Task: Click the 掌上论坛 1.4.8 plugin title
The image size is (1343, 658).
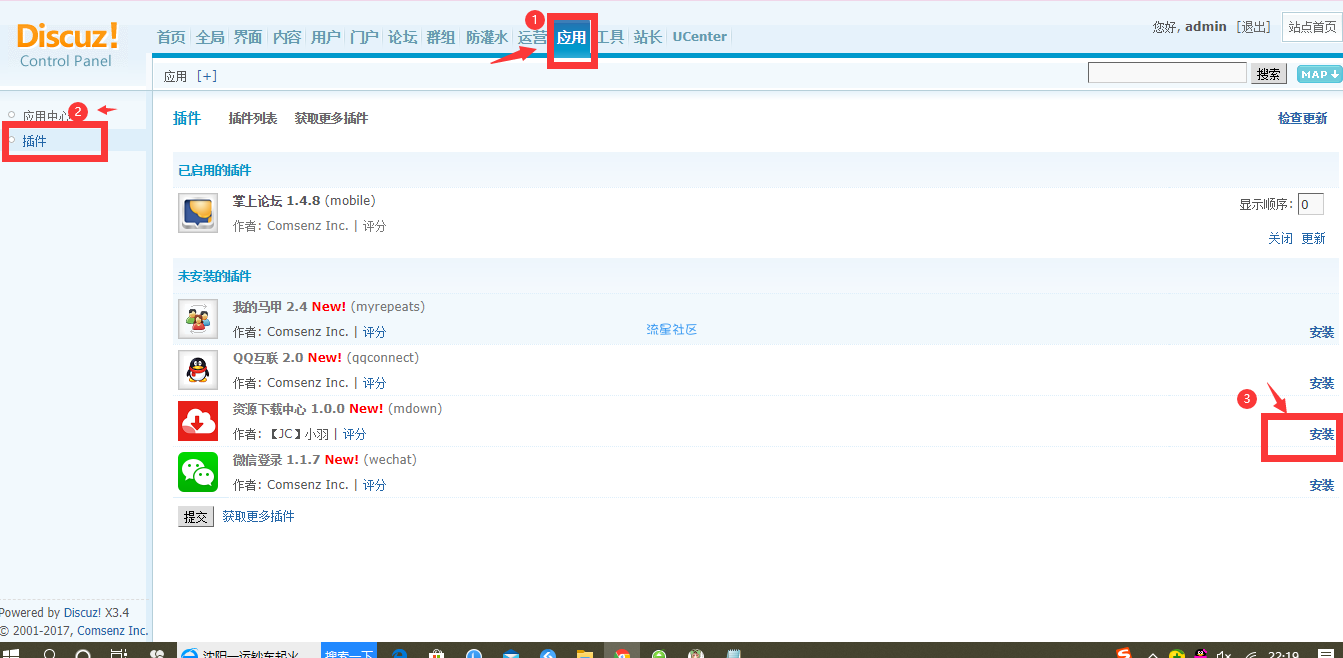Action: pos(277,201)
